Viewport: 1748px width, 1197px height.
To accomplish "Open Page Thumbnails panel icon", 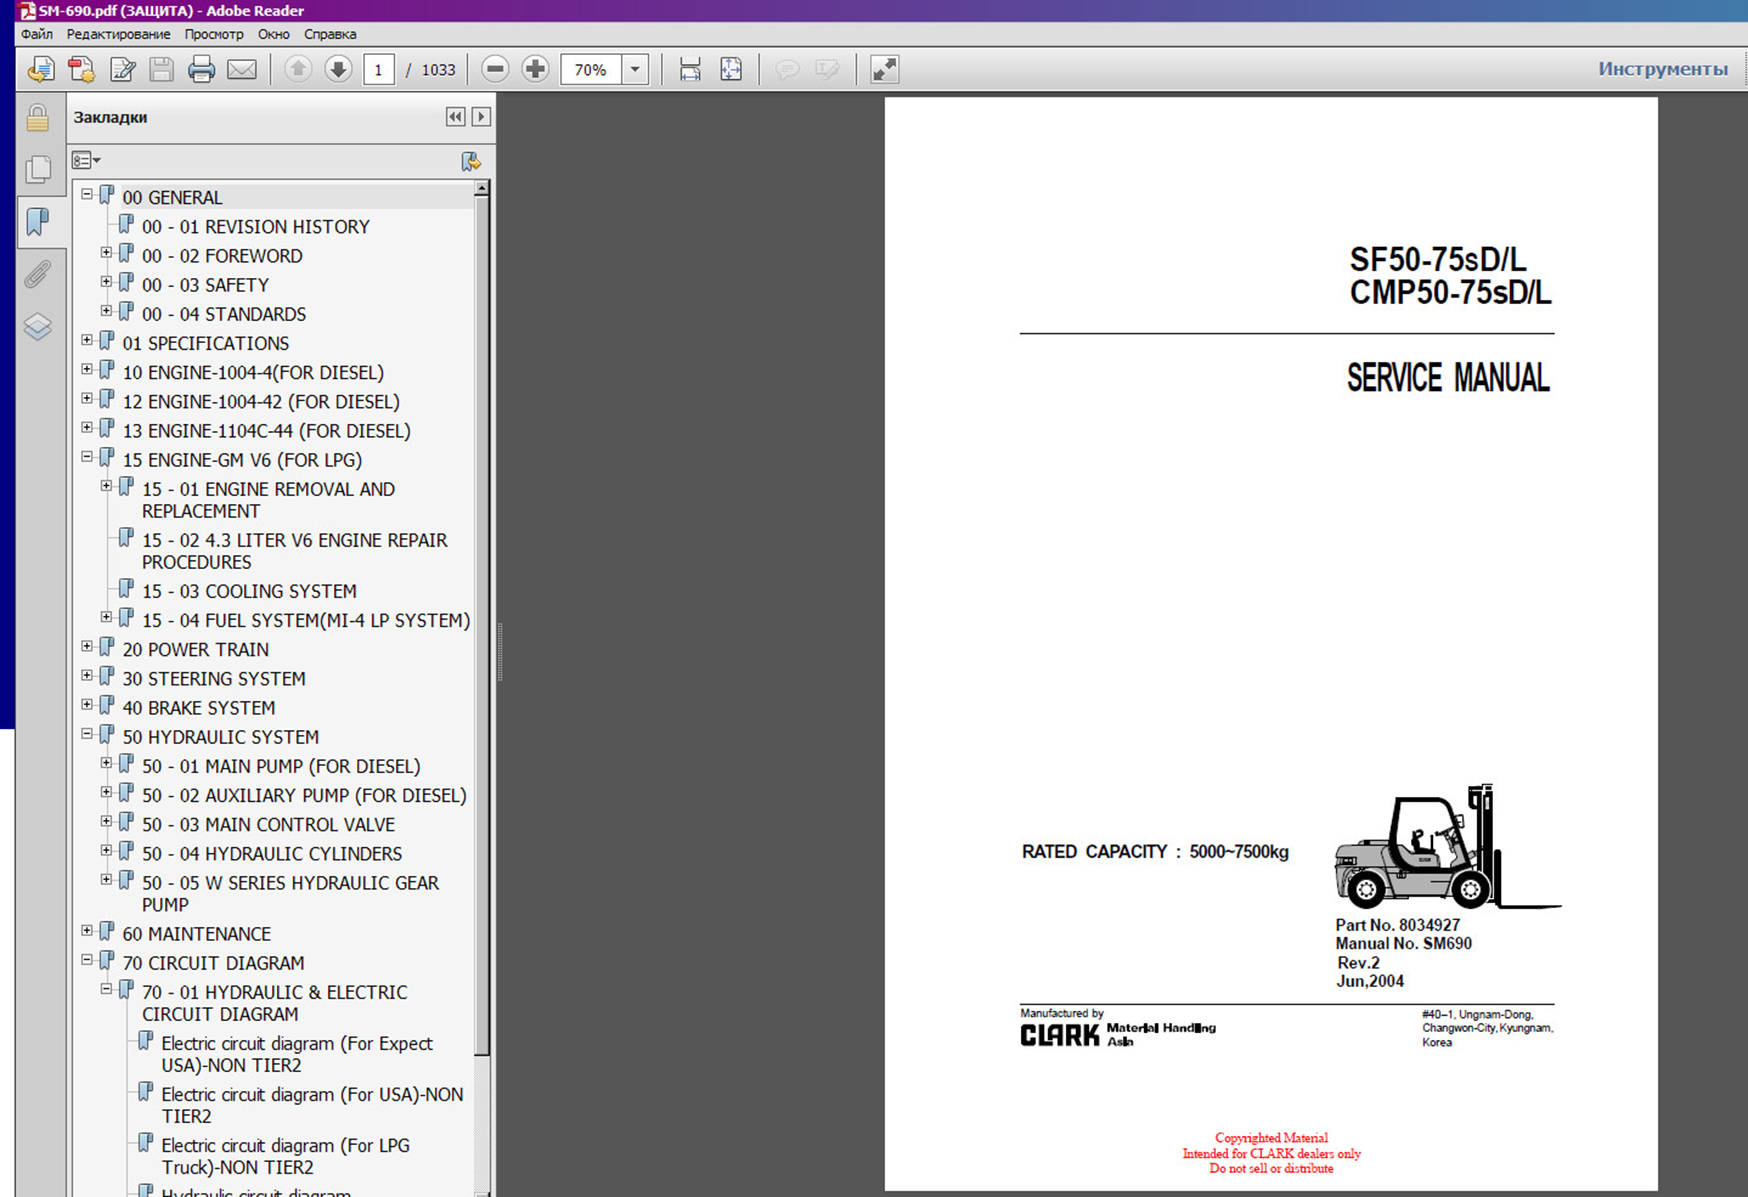I will click(38, 169).
